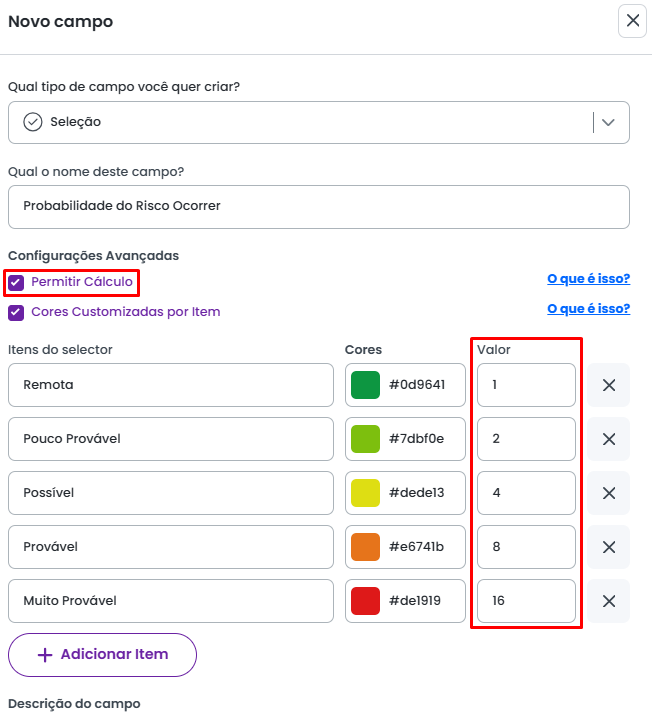Screen dimensions: 652x716
Task: Remove the Muito Provável item
Action: (608, 601)
